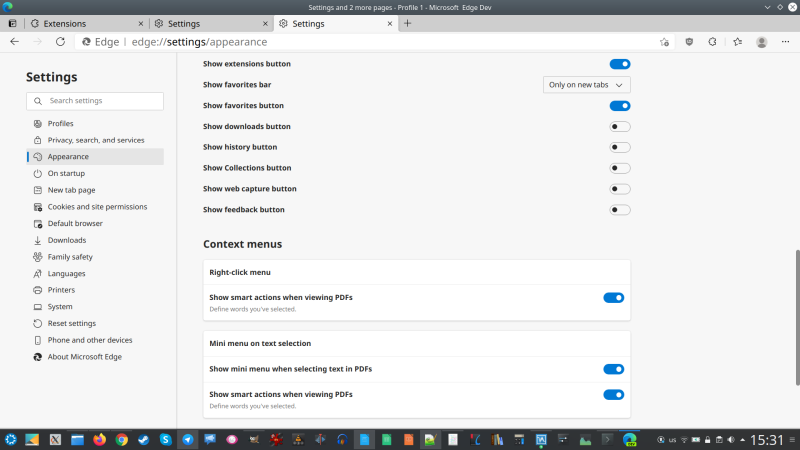Click the page vertical scrollbar thumb
This screenshot has width=800, height=450.
point(797,317)
